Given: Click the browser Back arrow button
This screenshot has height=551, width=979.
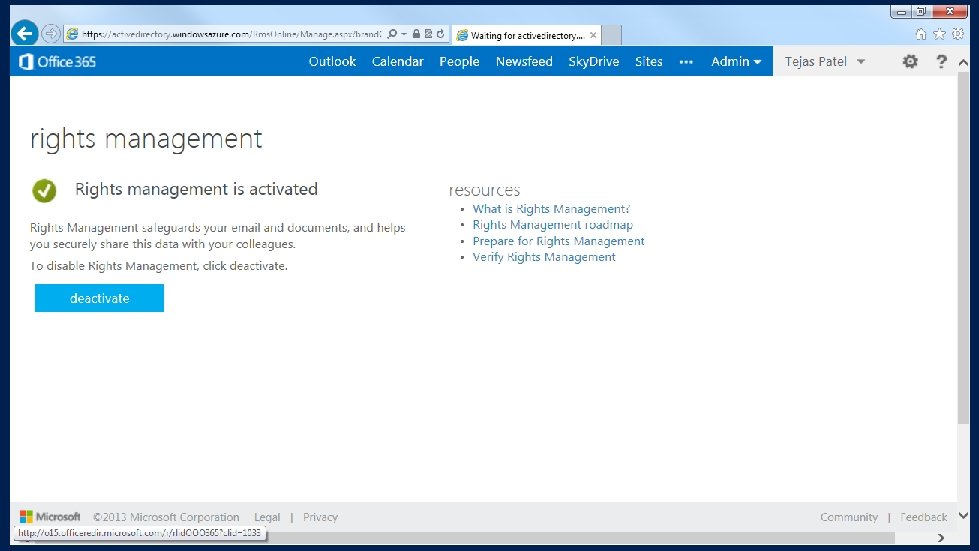Looking at the screenshot, I should pyautogui.click(x=24, y=33).
